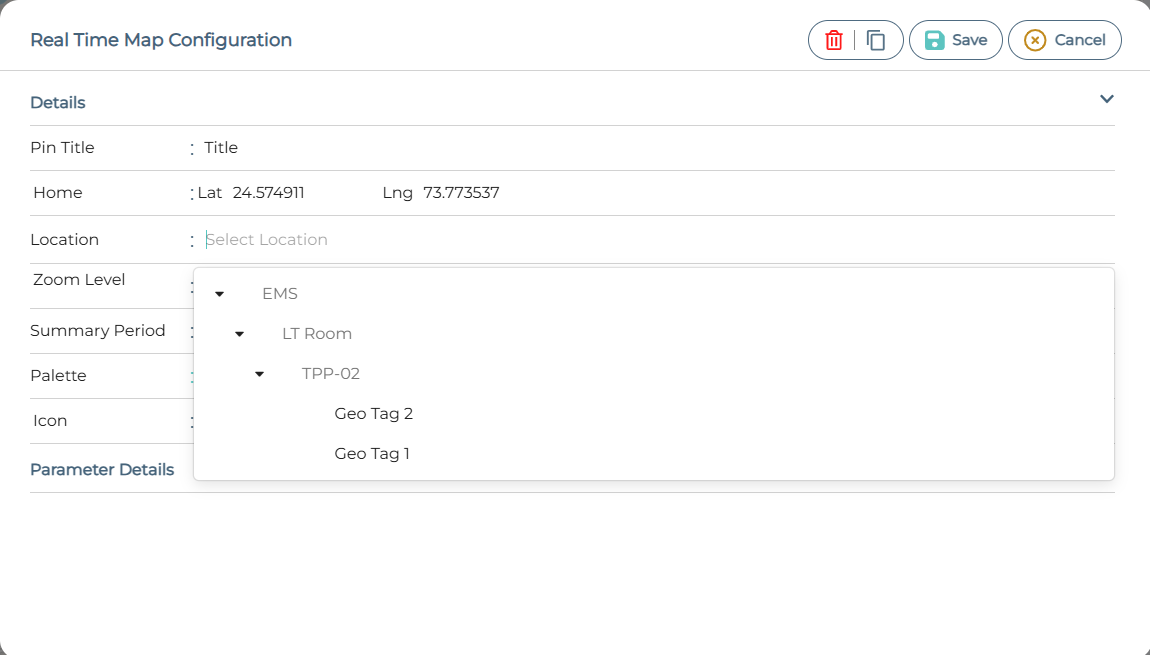Click the floppy disk icon in Save
Screen dimensions: 1150x655
pos(934,40)
